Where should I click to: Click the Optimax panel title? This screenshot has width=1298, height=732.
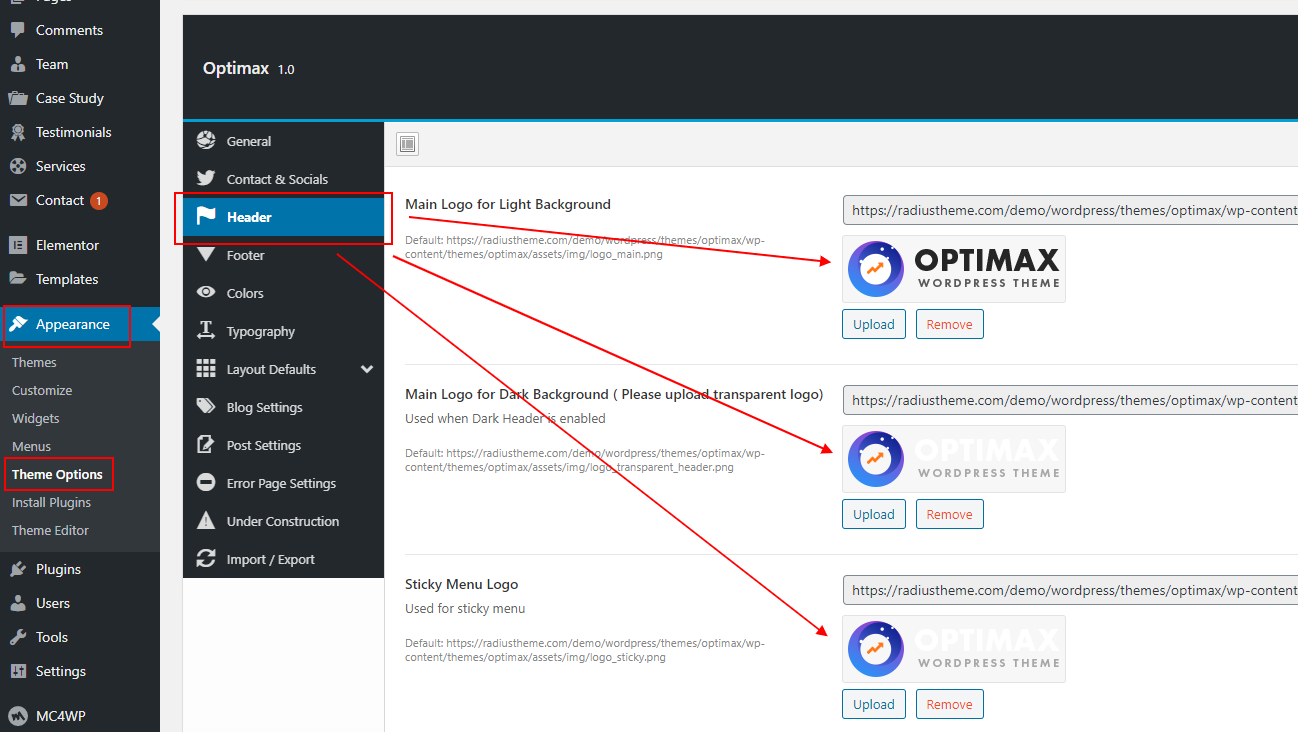pos(236,69)
